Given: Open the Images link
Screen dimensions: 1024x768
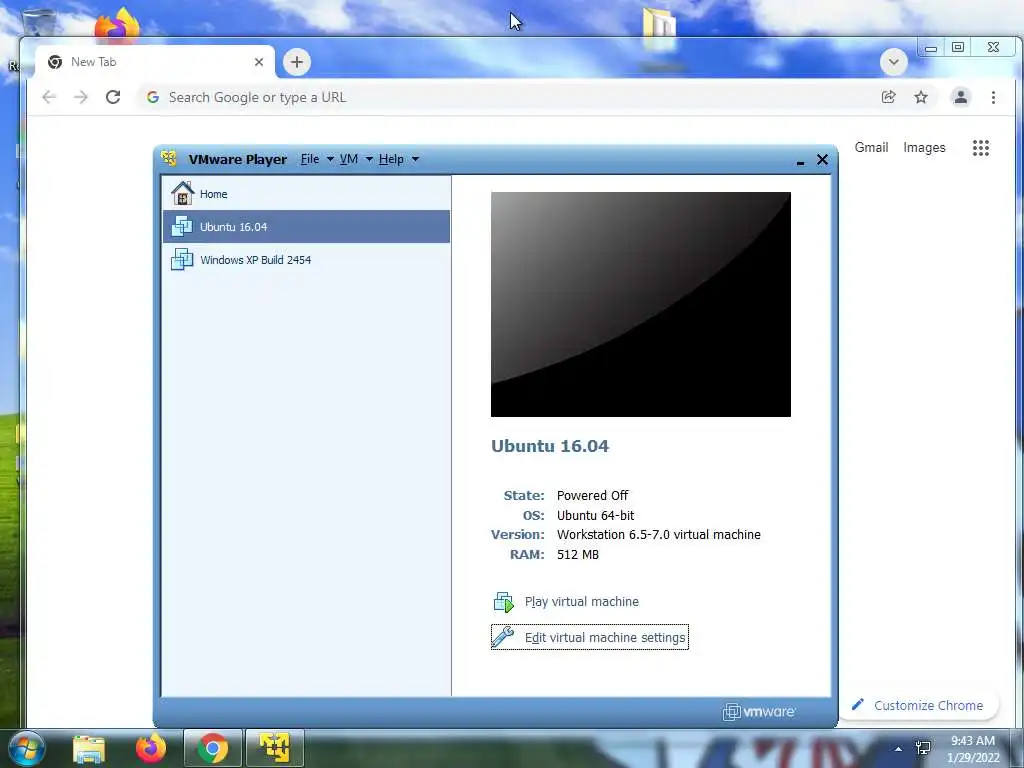Looking at the screenshot, I should 924,148.
